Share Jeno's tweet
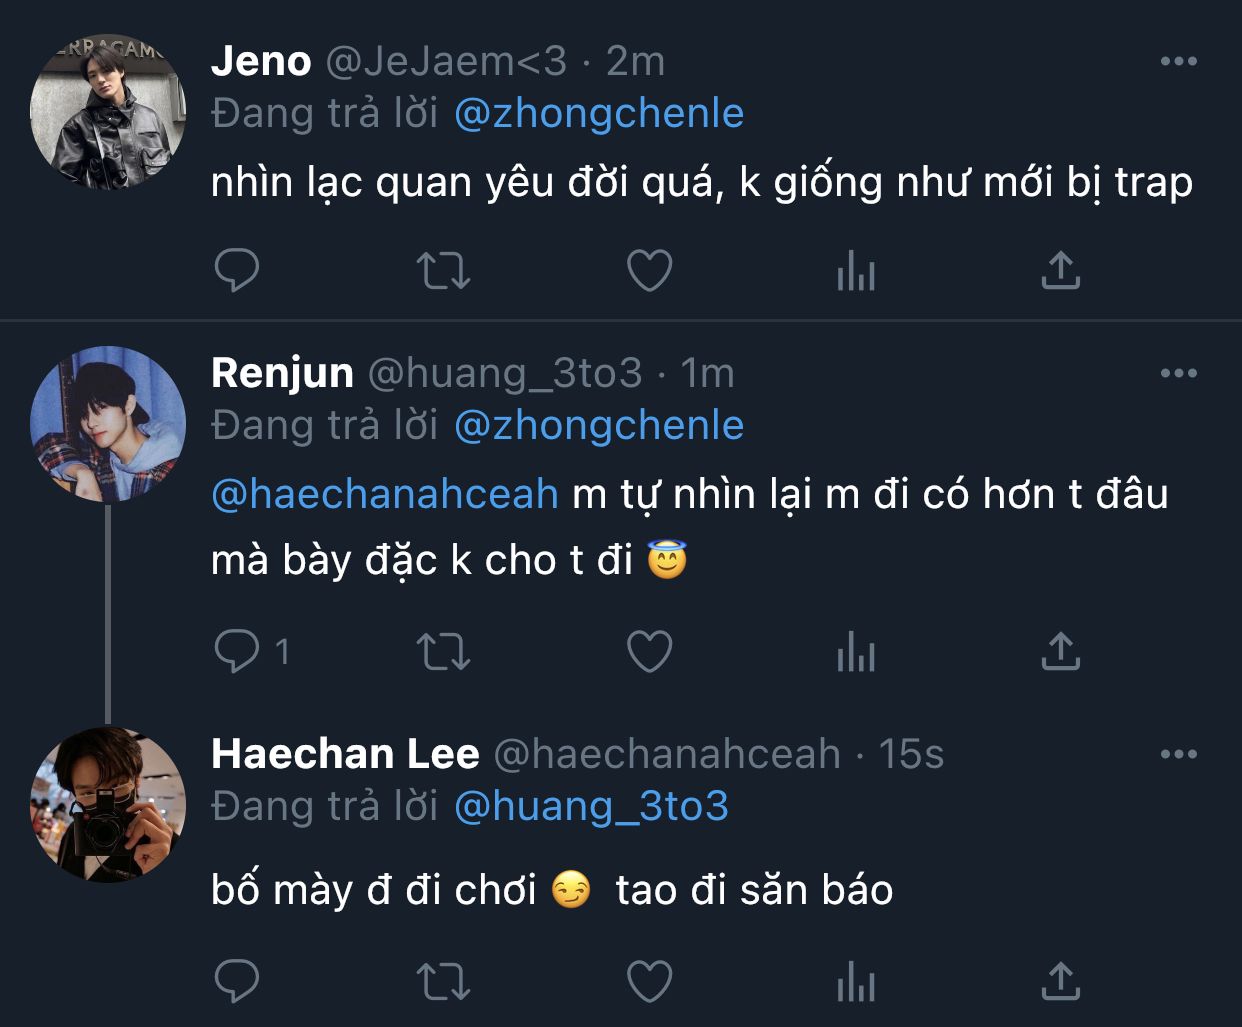 coord(1061,270)
